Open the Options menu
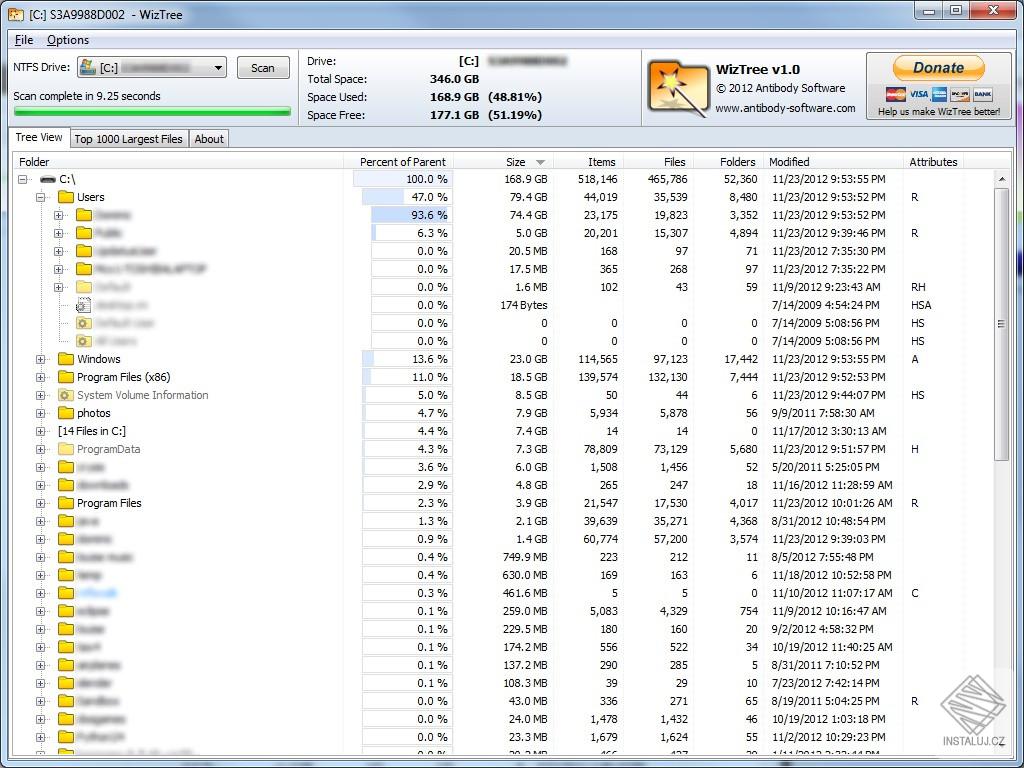 (x=68, y=40)
